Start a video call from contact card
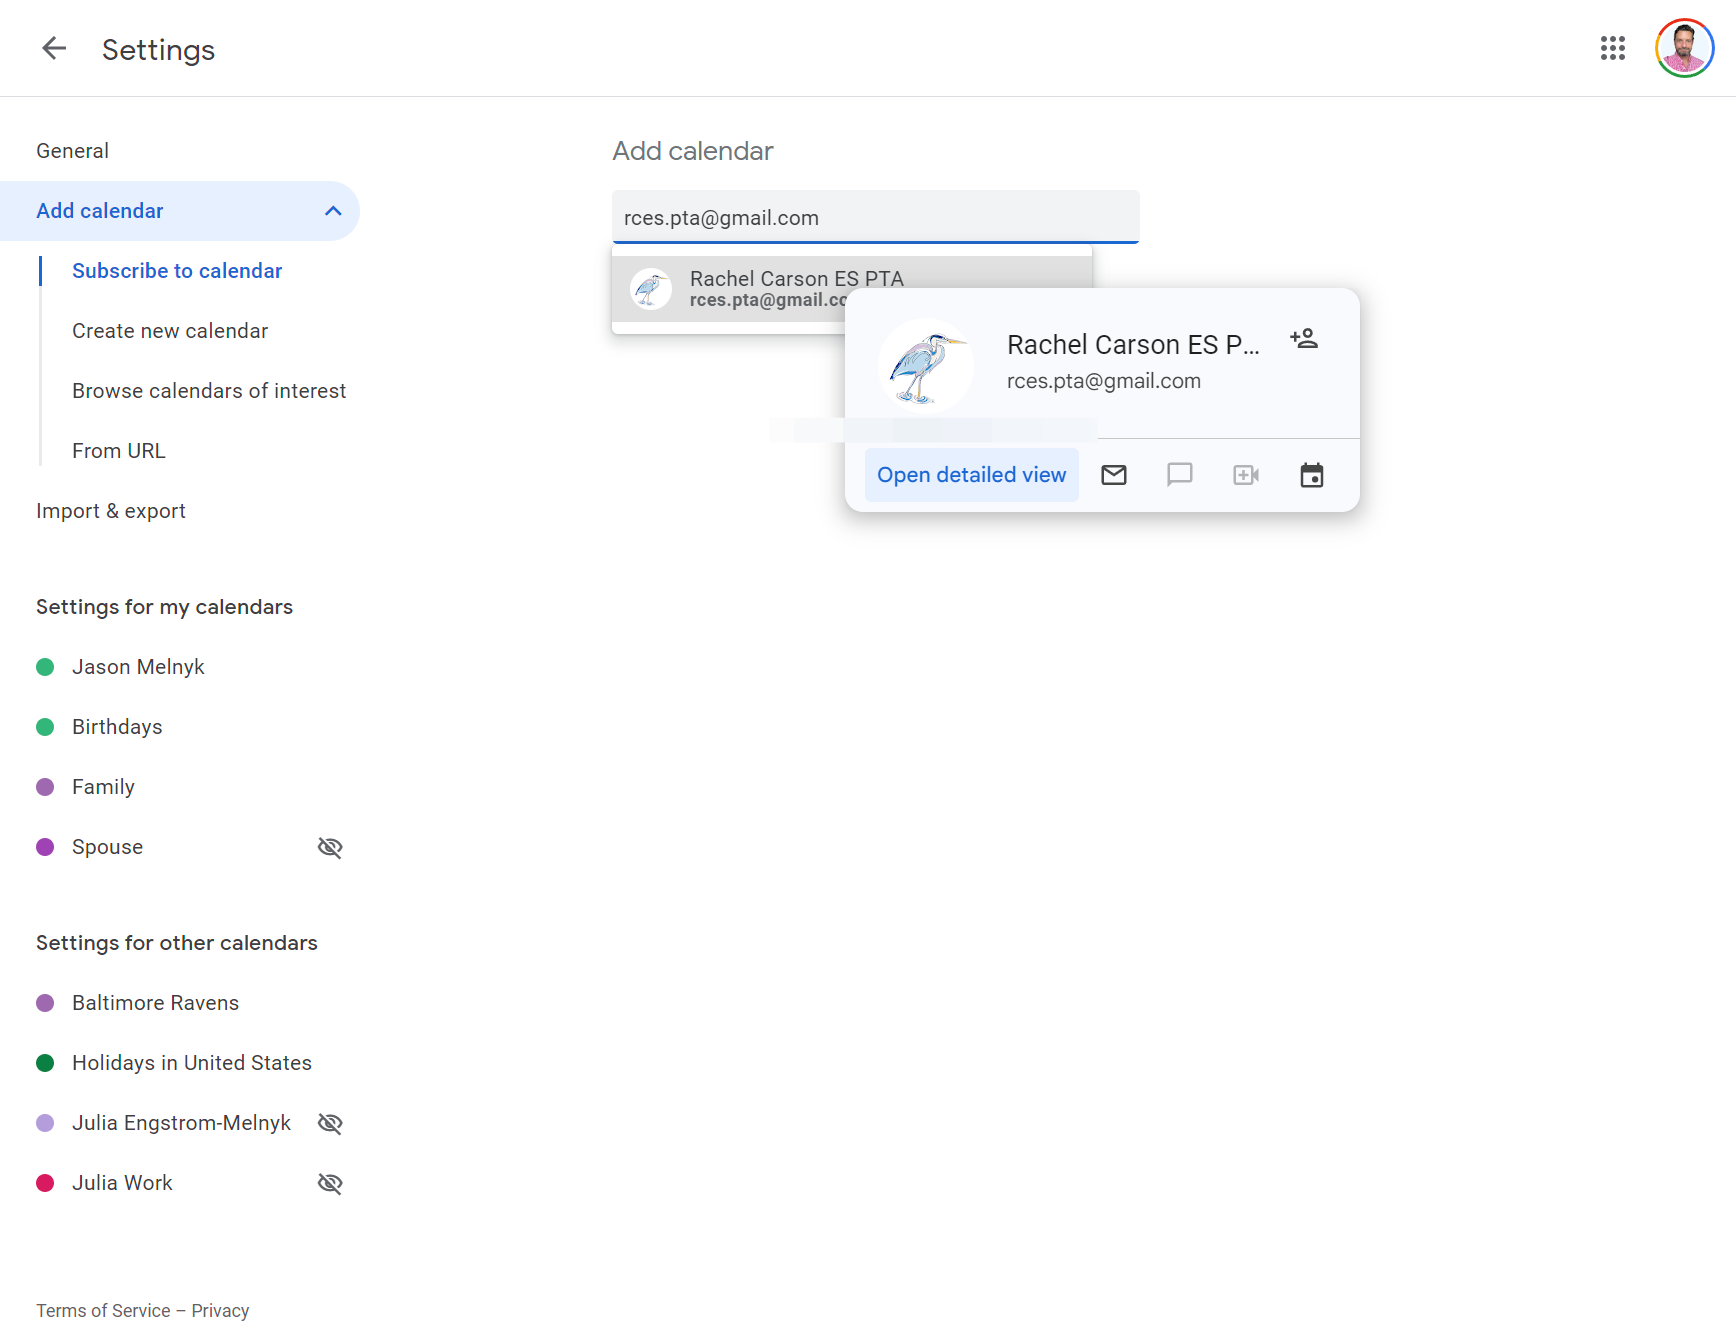The width and height of the screenshot is (1736, 1334). tap(1246, 475)
